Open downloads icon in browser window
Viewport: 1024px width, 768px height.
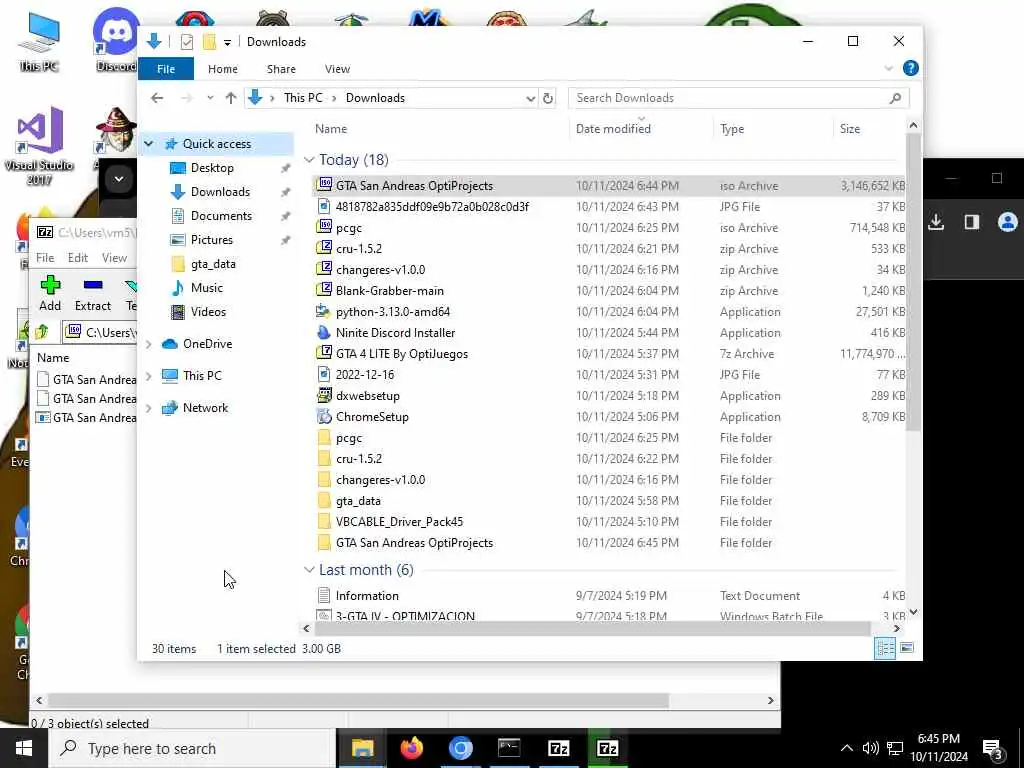[936, 222]
